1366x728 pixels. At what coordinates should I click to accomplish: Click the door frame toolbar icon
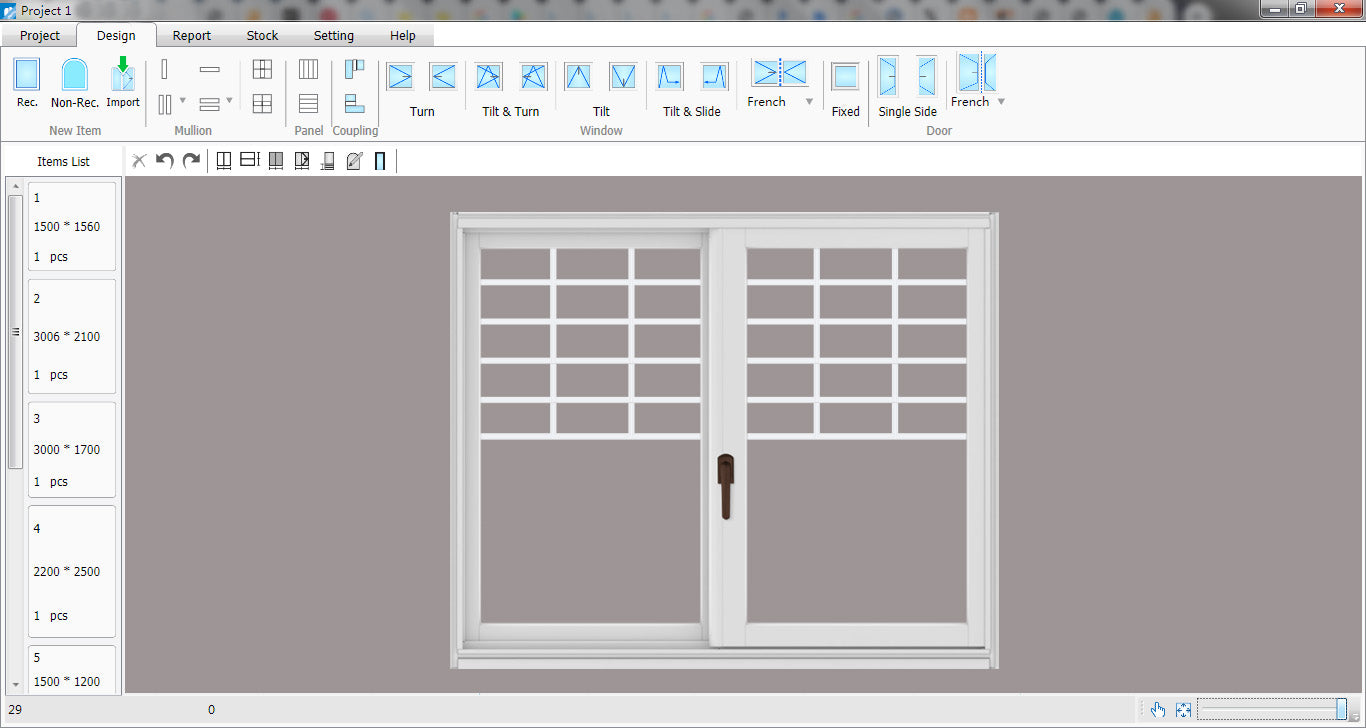click(x=380, y=160)
